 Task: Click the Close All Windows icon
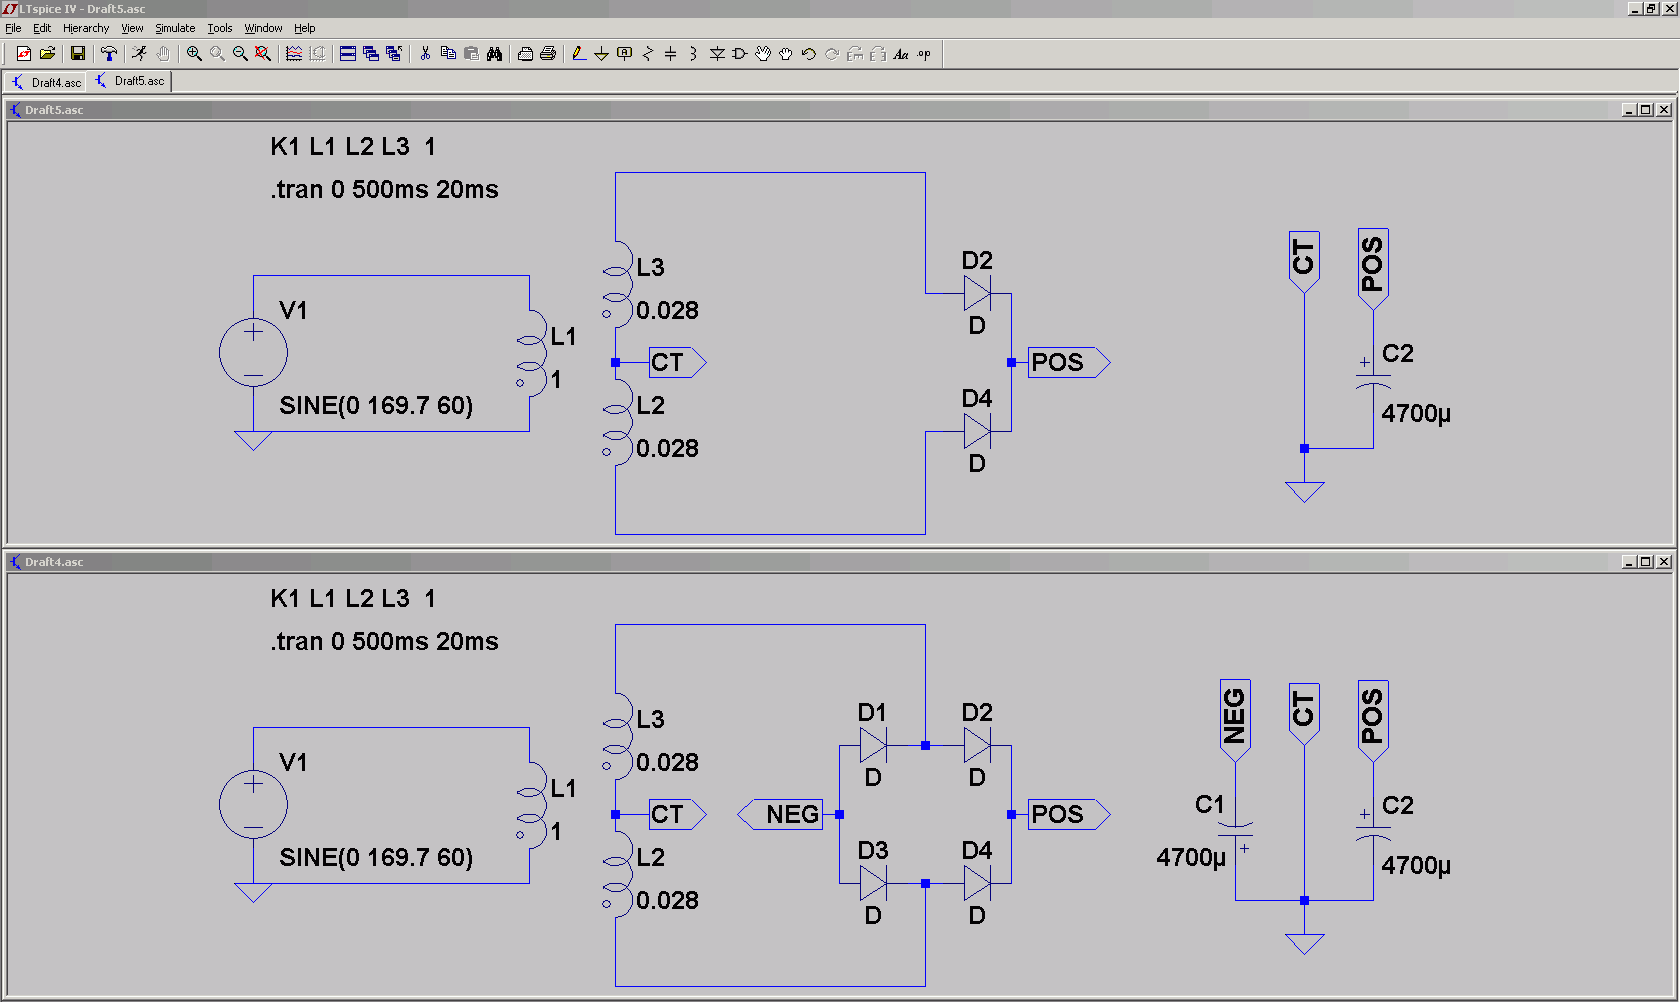tap(394, 54)
